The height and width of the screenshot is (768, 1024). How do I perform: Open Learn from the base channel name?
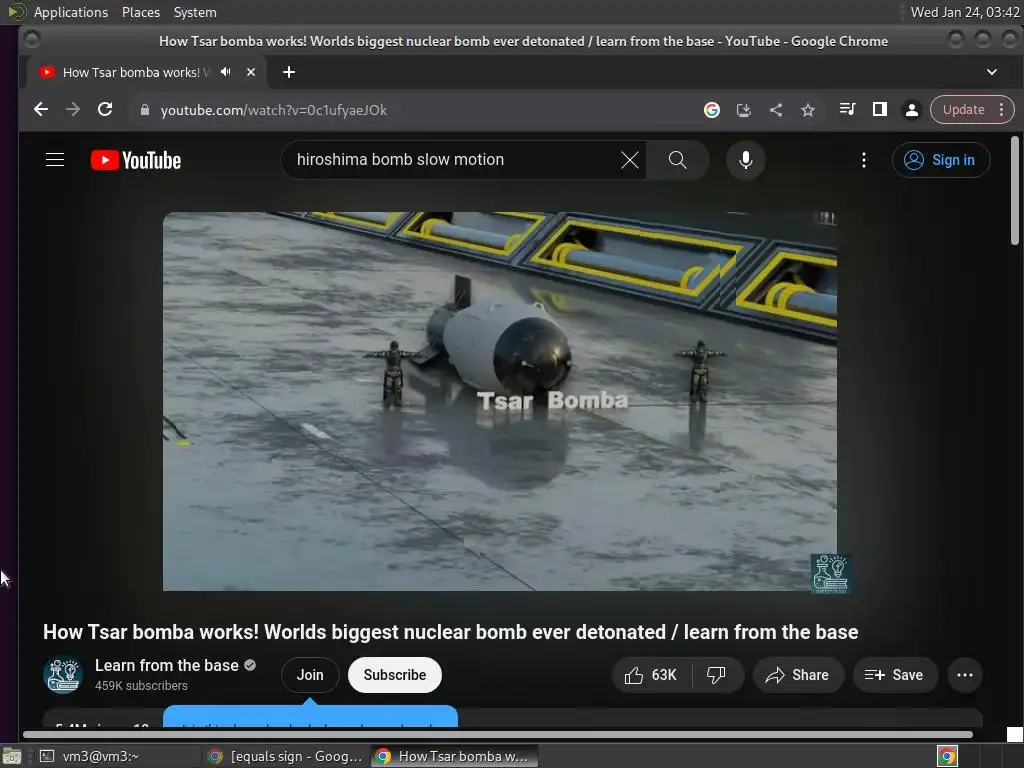[167, 665]
